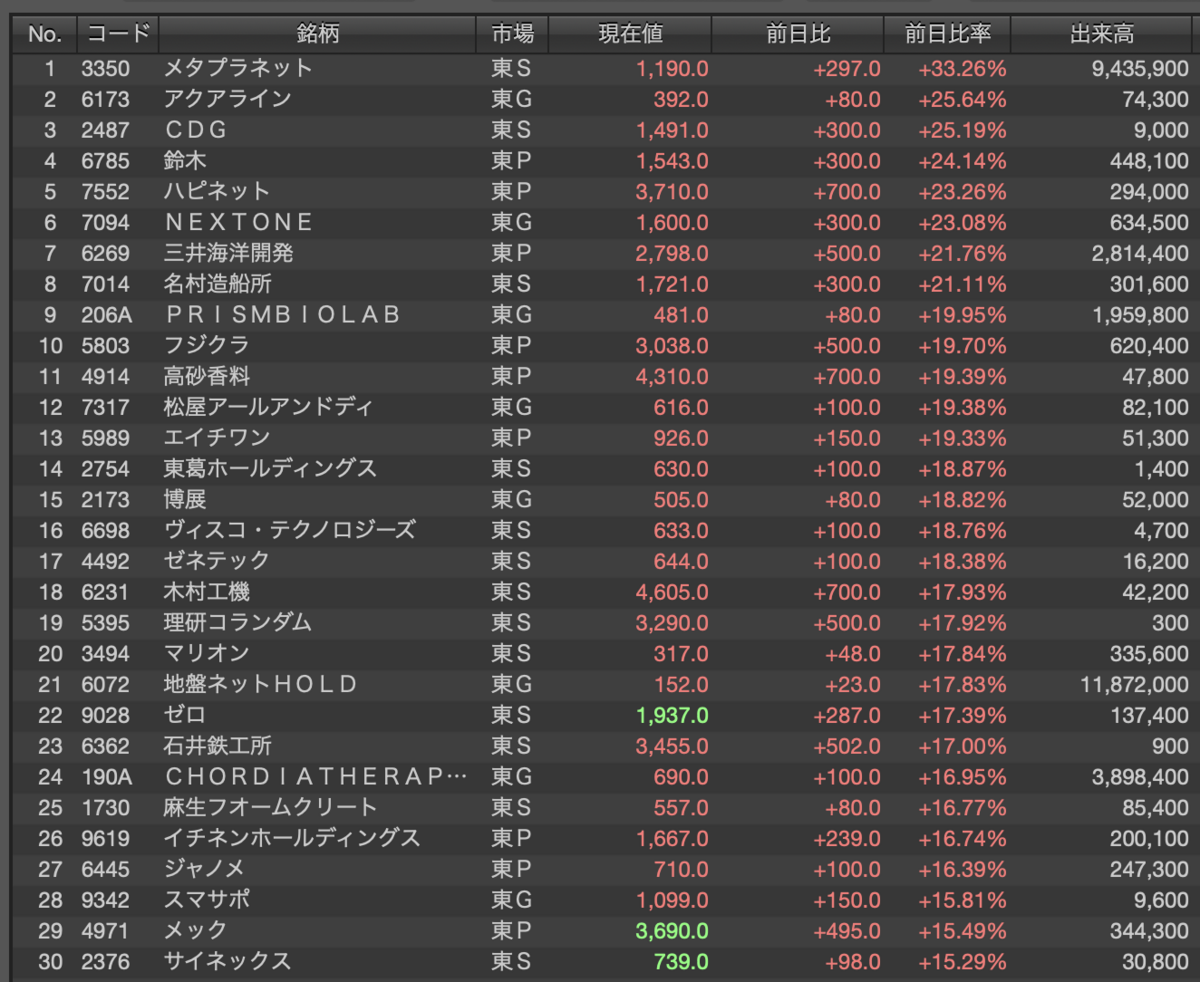Select the エイチワン row

(604, 440)
